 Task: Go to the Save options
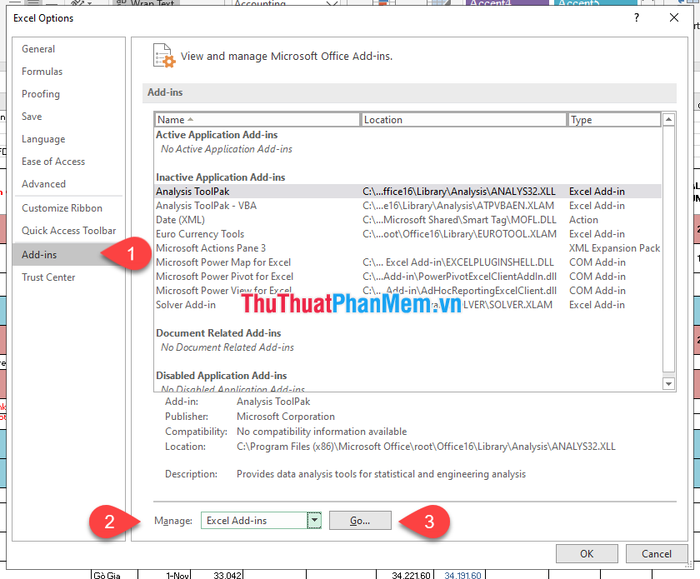pos(32,117)
